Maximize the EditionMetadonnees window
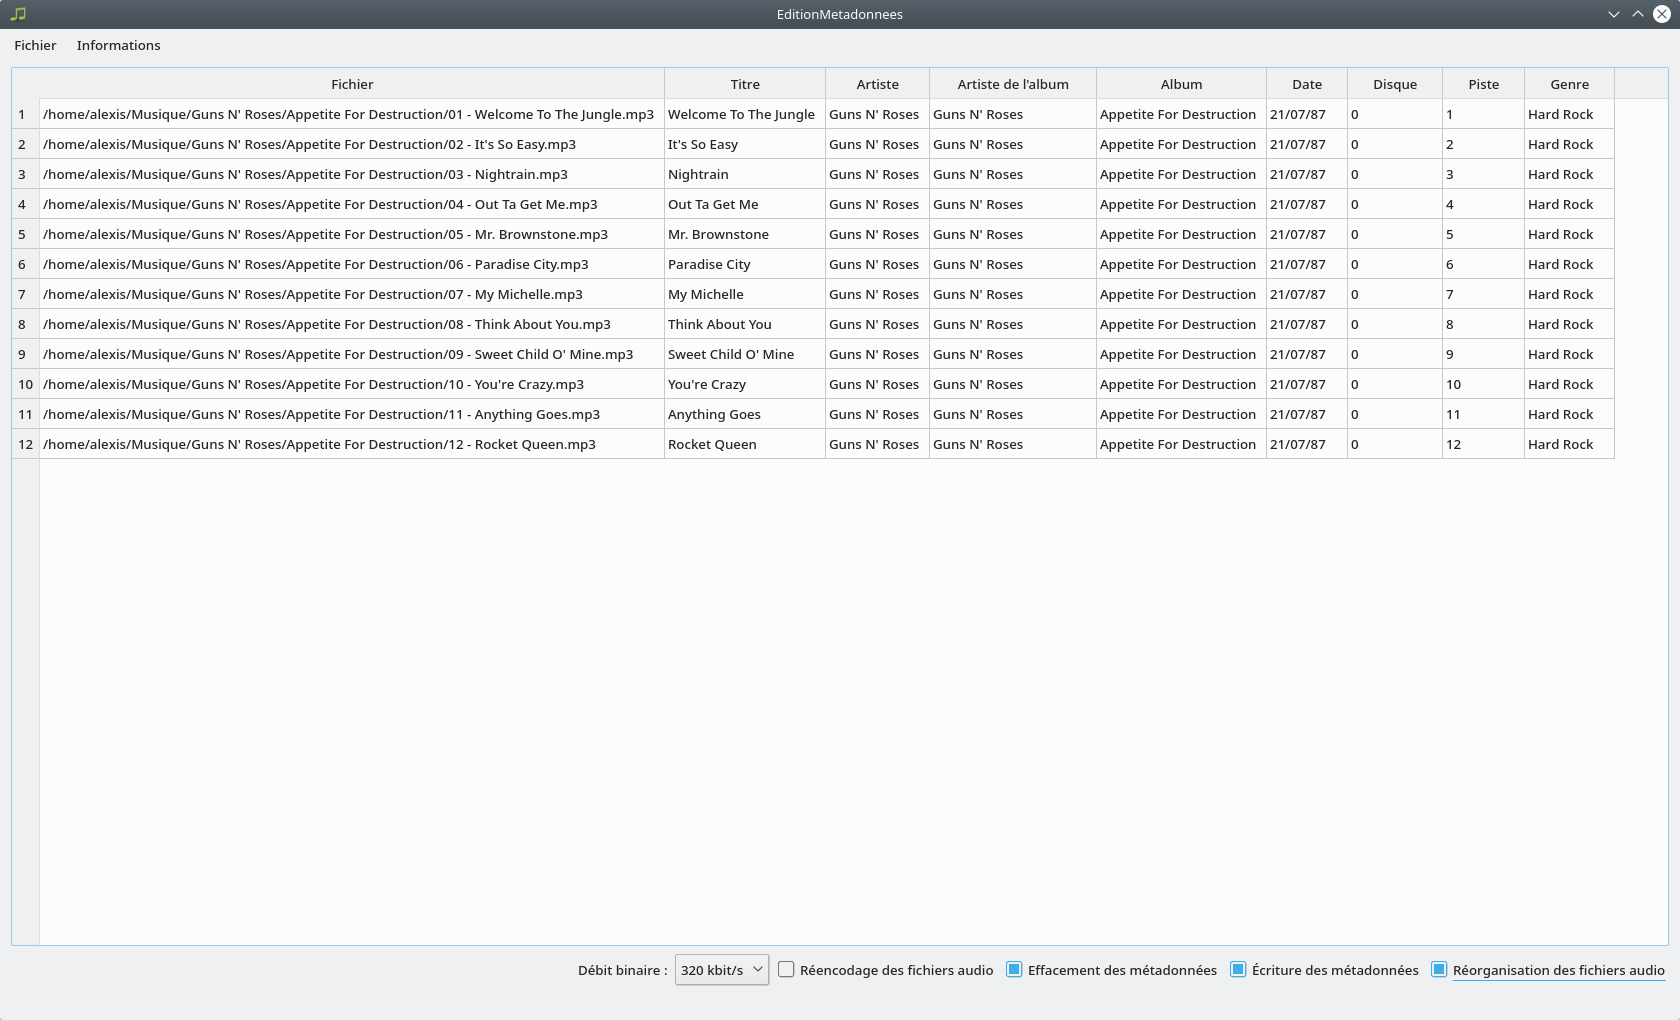Image resolution: width=1680 pixels, height=1020 pixels. [x=1637, y=14]
